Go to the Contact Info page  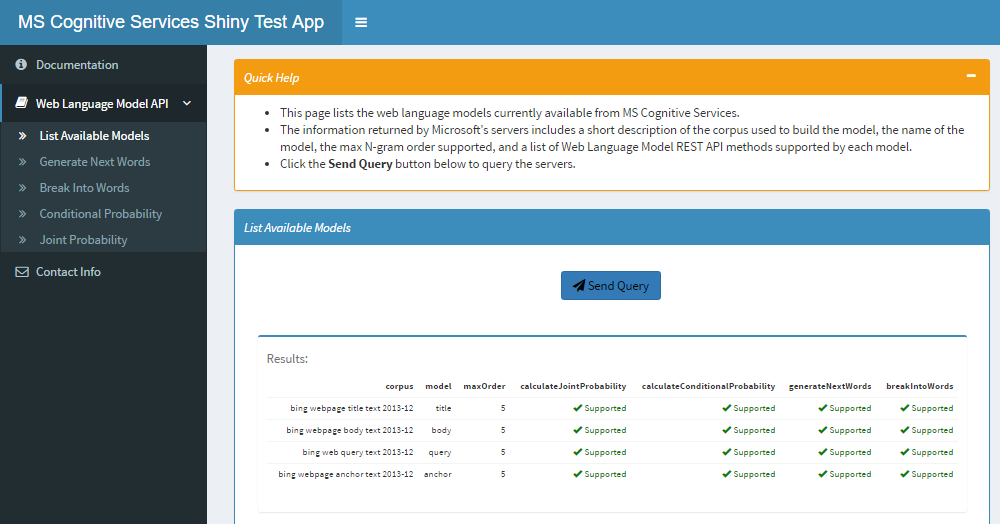tap(68, 272)
